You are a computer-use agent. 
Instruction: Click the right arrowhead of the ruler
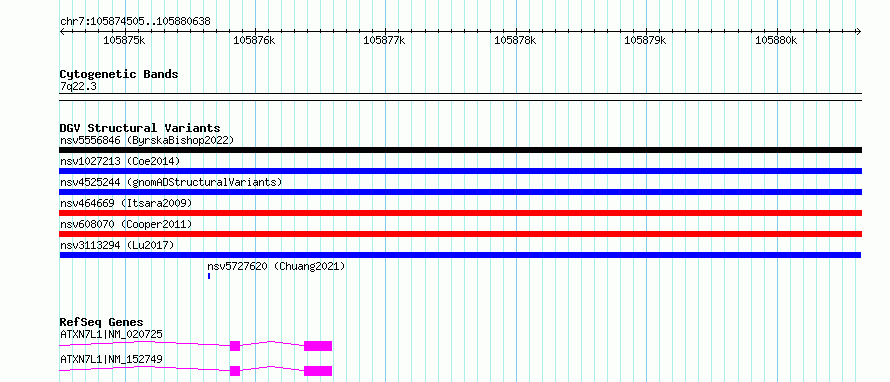coord(859,31)
